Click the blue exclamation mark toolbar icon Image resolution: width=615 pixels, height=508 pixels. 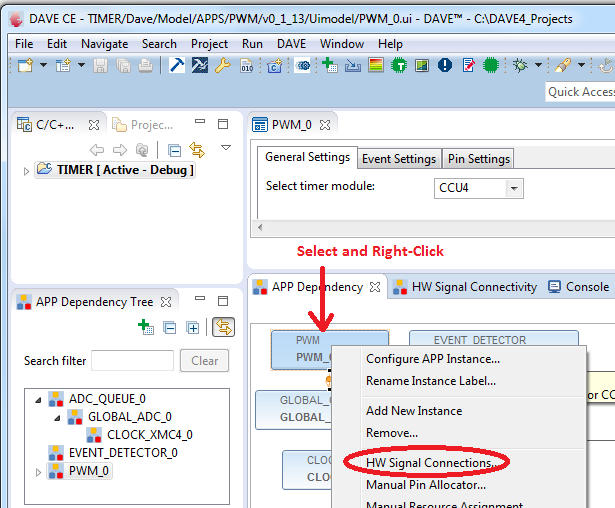pos(445,65)
